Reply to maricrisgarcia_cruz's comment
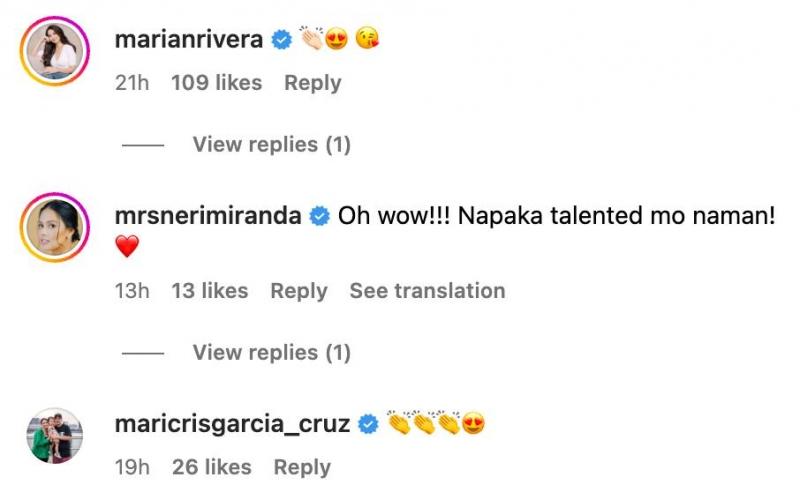Image resolution: width=800 pixels, height=492 pixels. [x=301, y=467]
